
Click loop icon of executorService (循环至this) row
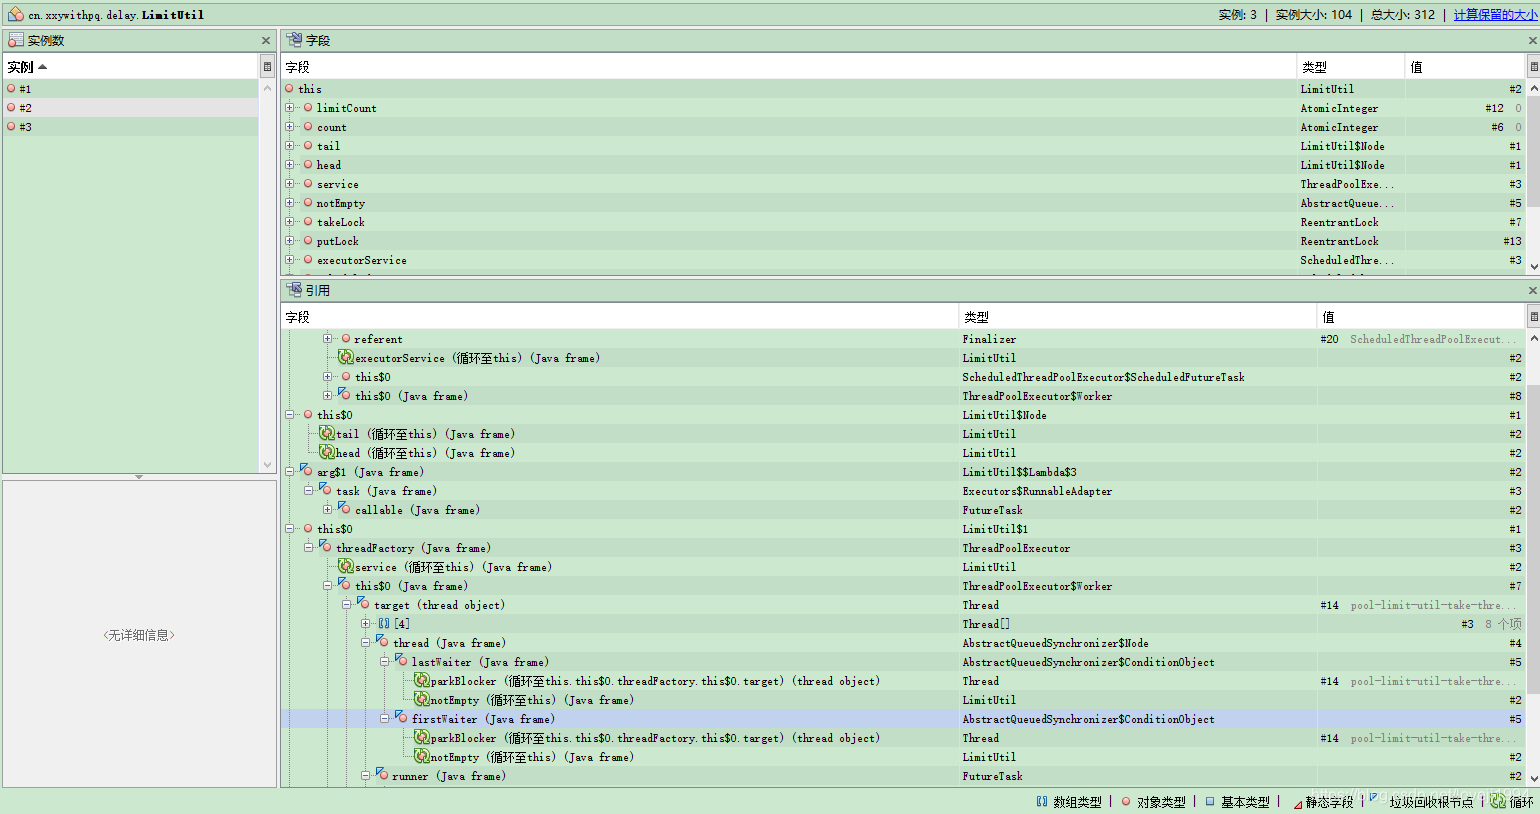point(346,358)
